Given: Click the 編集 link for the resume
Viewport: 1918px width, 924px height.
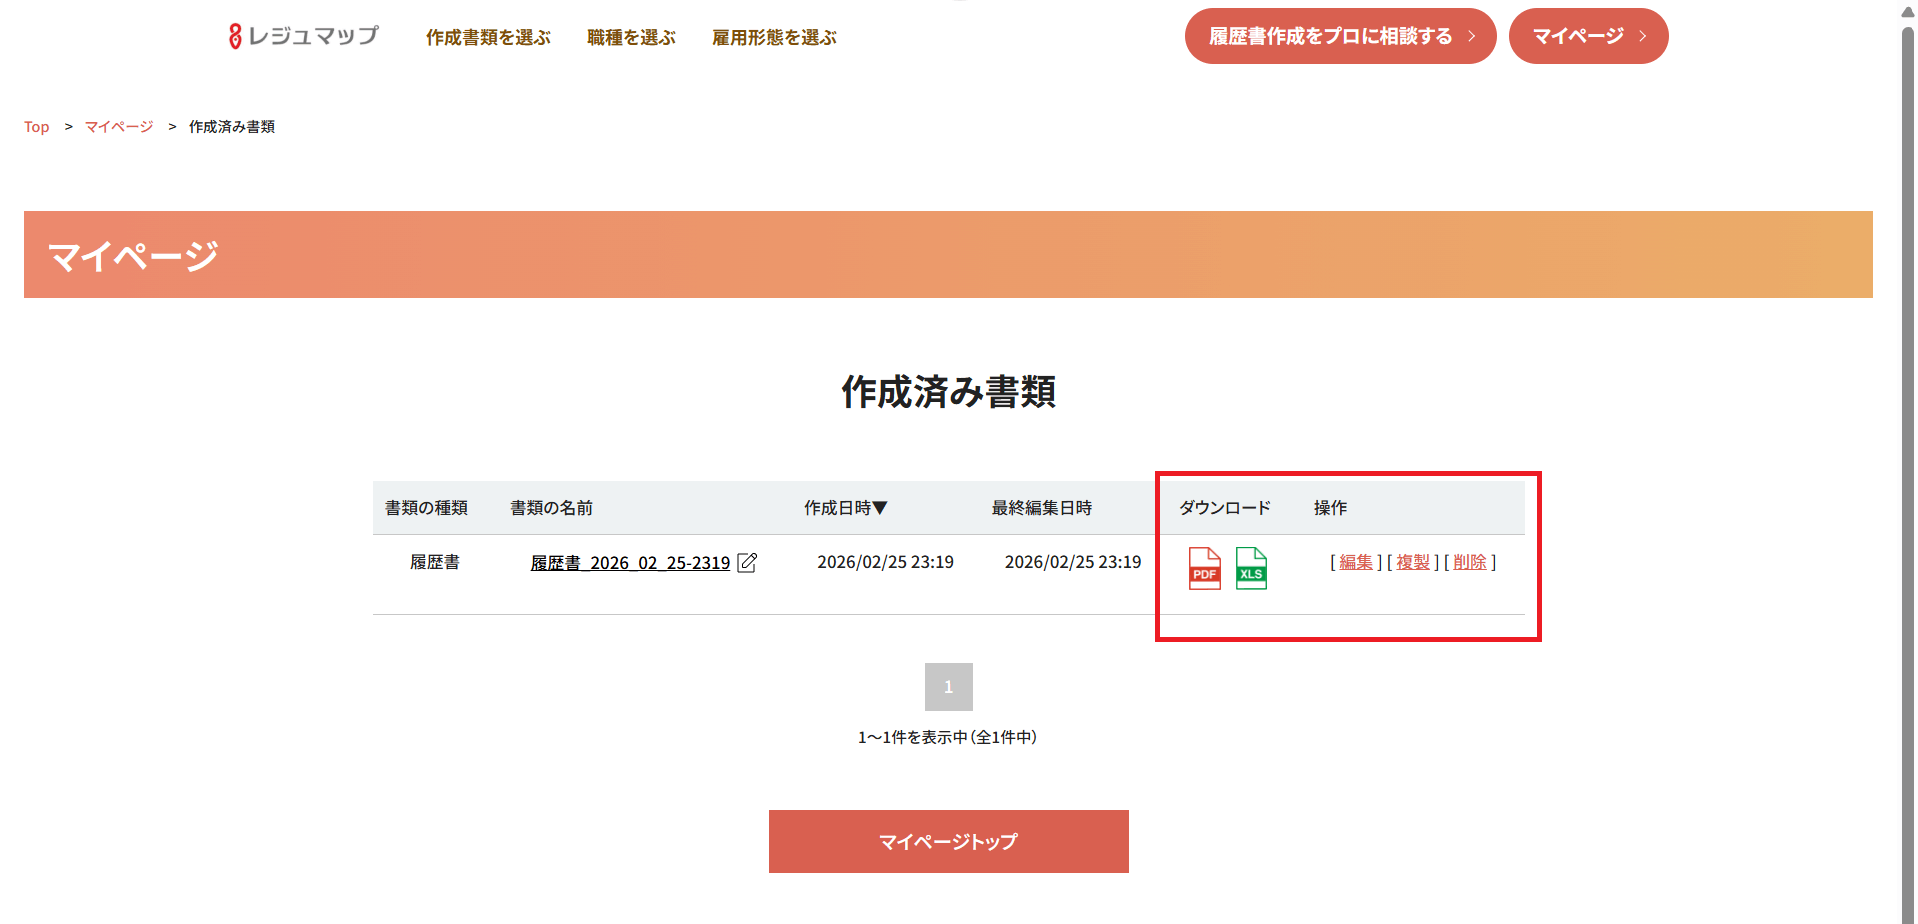Looking at the screenshot, I should click(1356, 562).
